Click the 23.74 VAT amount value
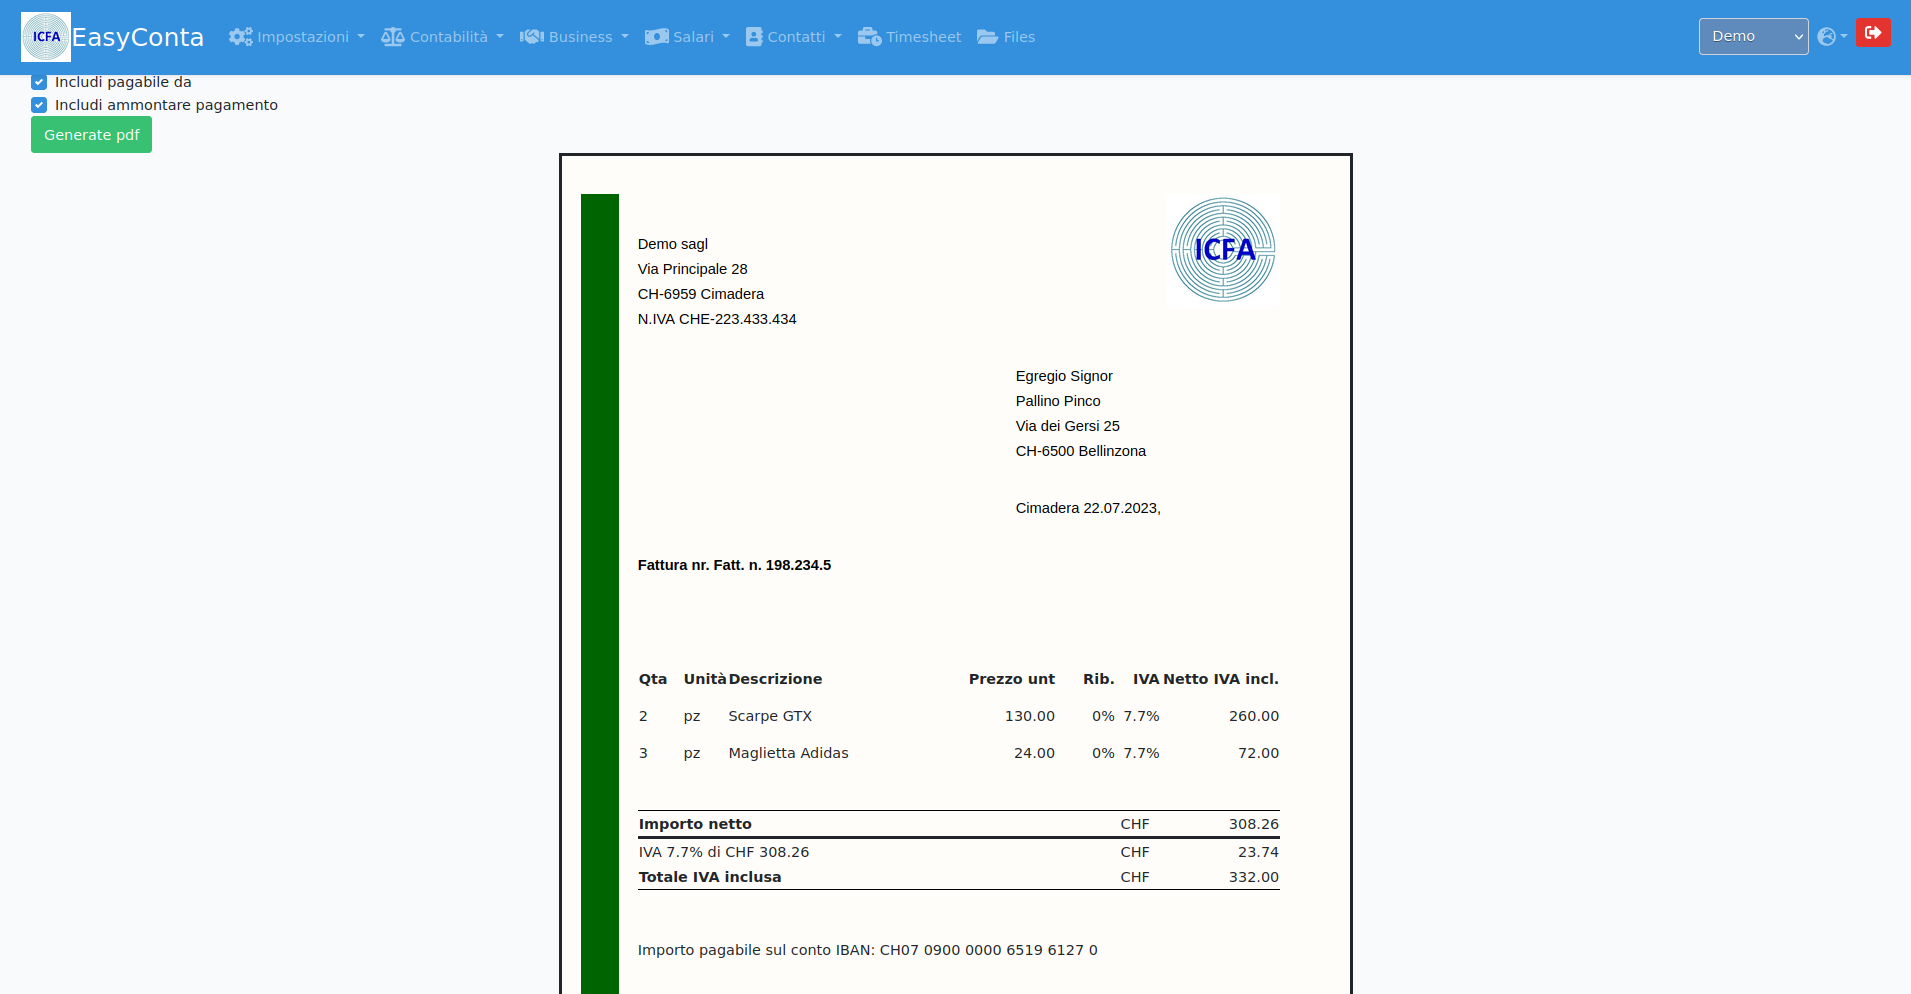Screen dimensions: 1911x994 click(x=1258, y=852)
